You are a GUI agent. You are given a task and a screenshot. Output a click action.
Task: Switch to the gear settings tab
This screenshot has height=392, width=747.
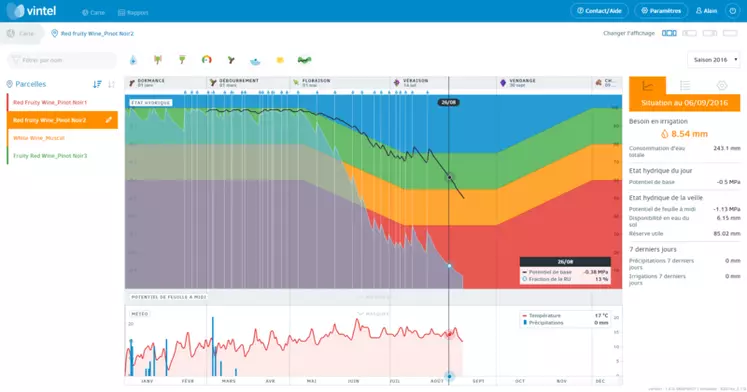[722, 86]
